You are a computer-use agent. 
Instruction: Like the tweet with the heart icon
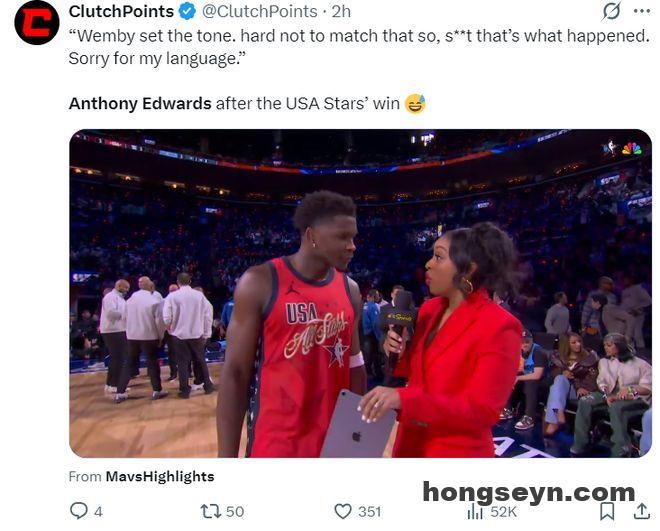click(343, 511)
